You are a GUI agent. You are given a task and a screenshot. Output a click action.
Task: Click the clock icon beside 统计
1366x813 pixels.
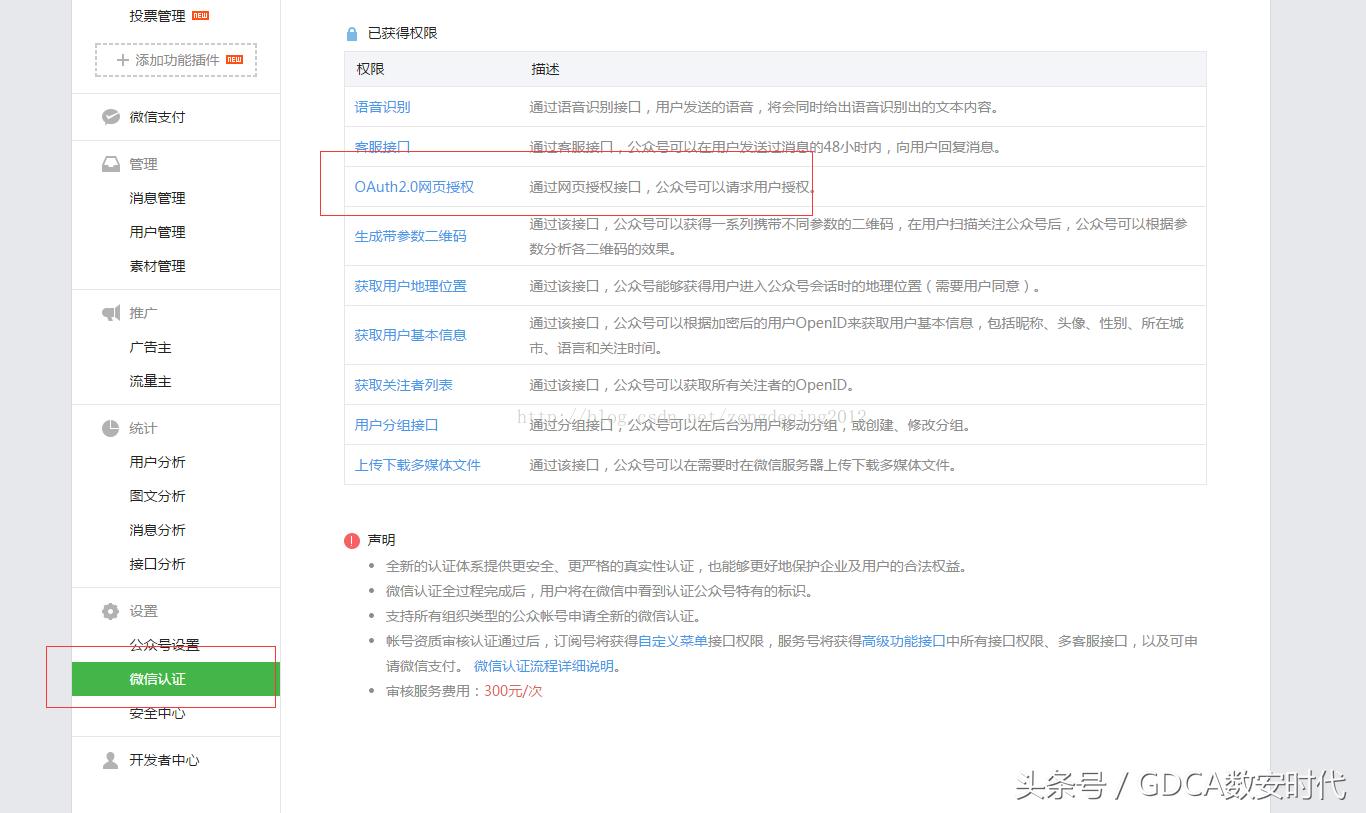111,428
